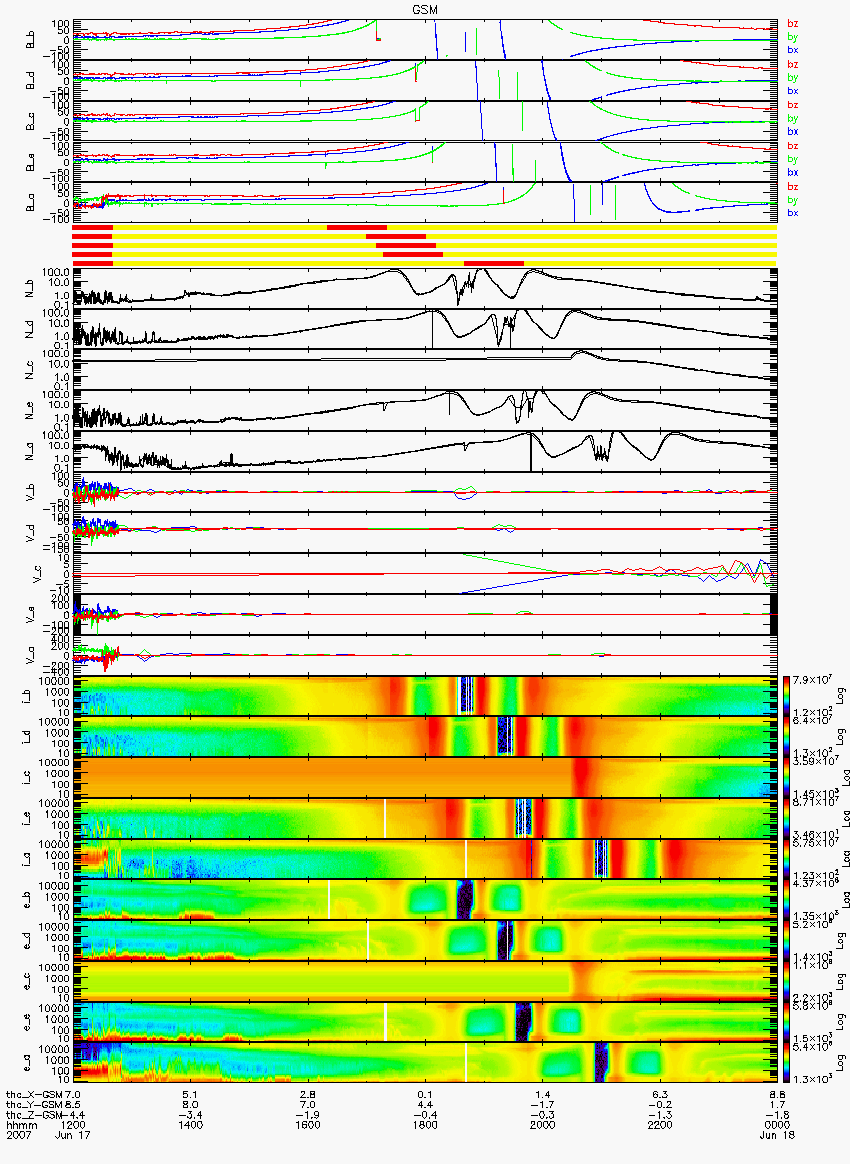The image size is (850, 1164).
Task: Select the N_b density panel label
Action: click(30, 290)
